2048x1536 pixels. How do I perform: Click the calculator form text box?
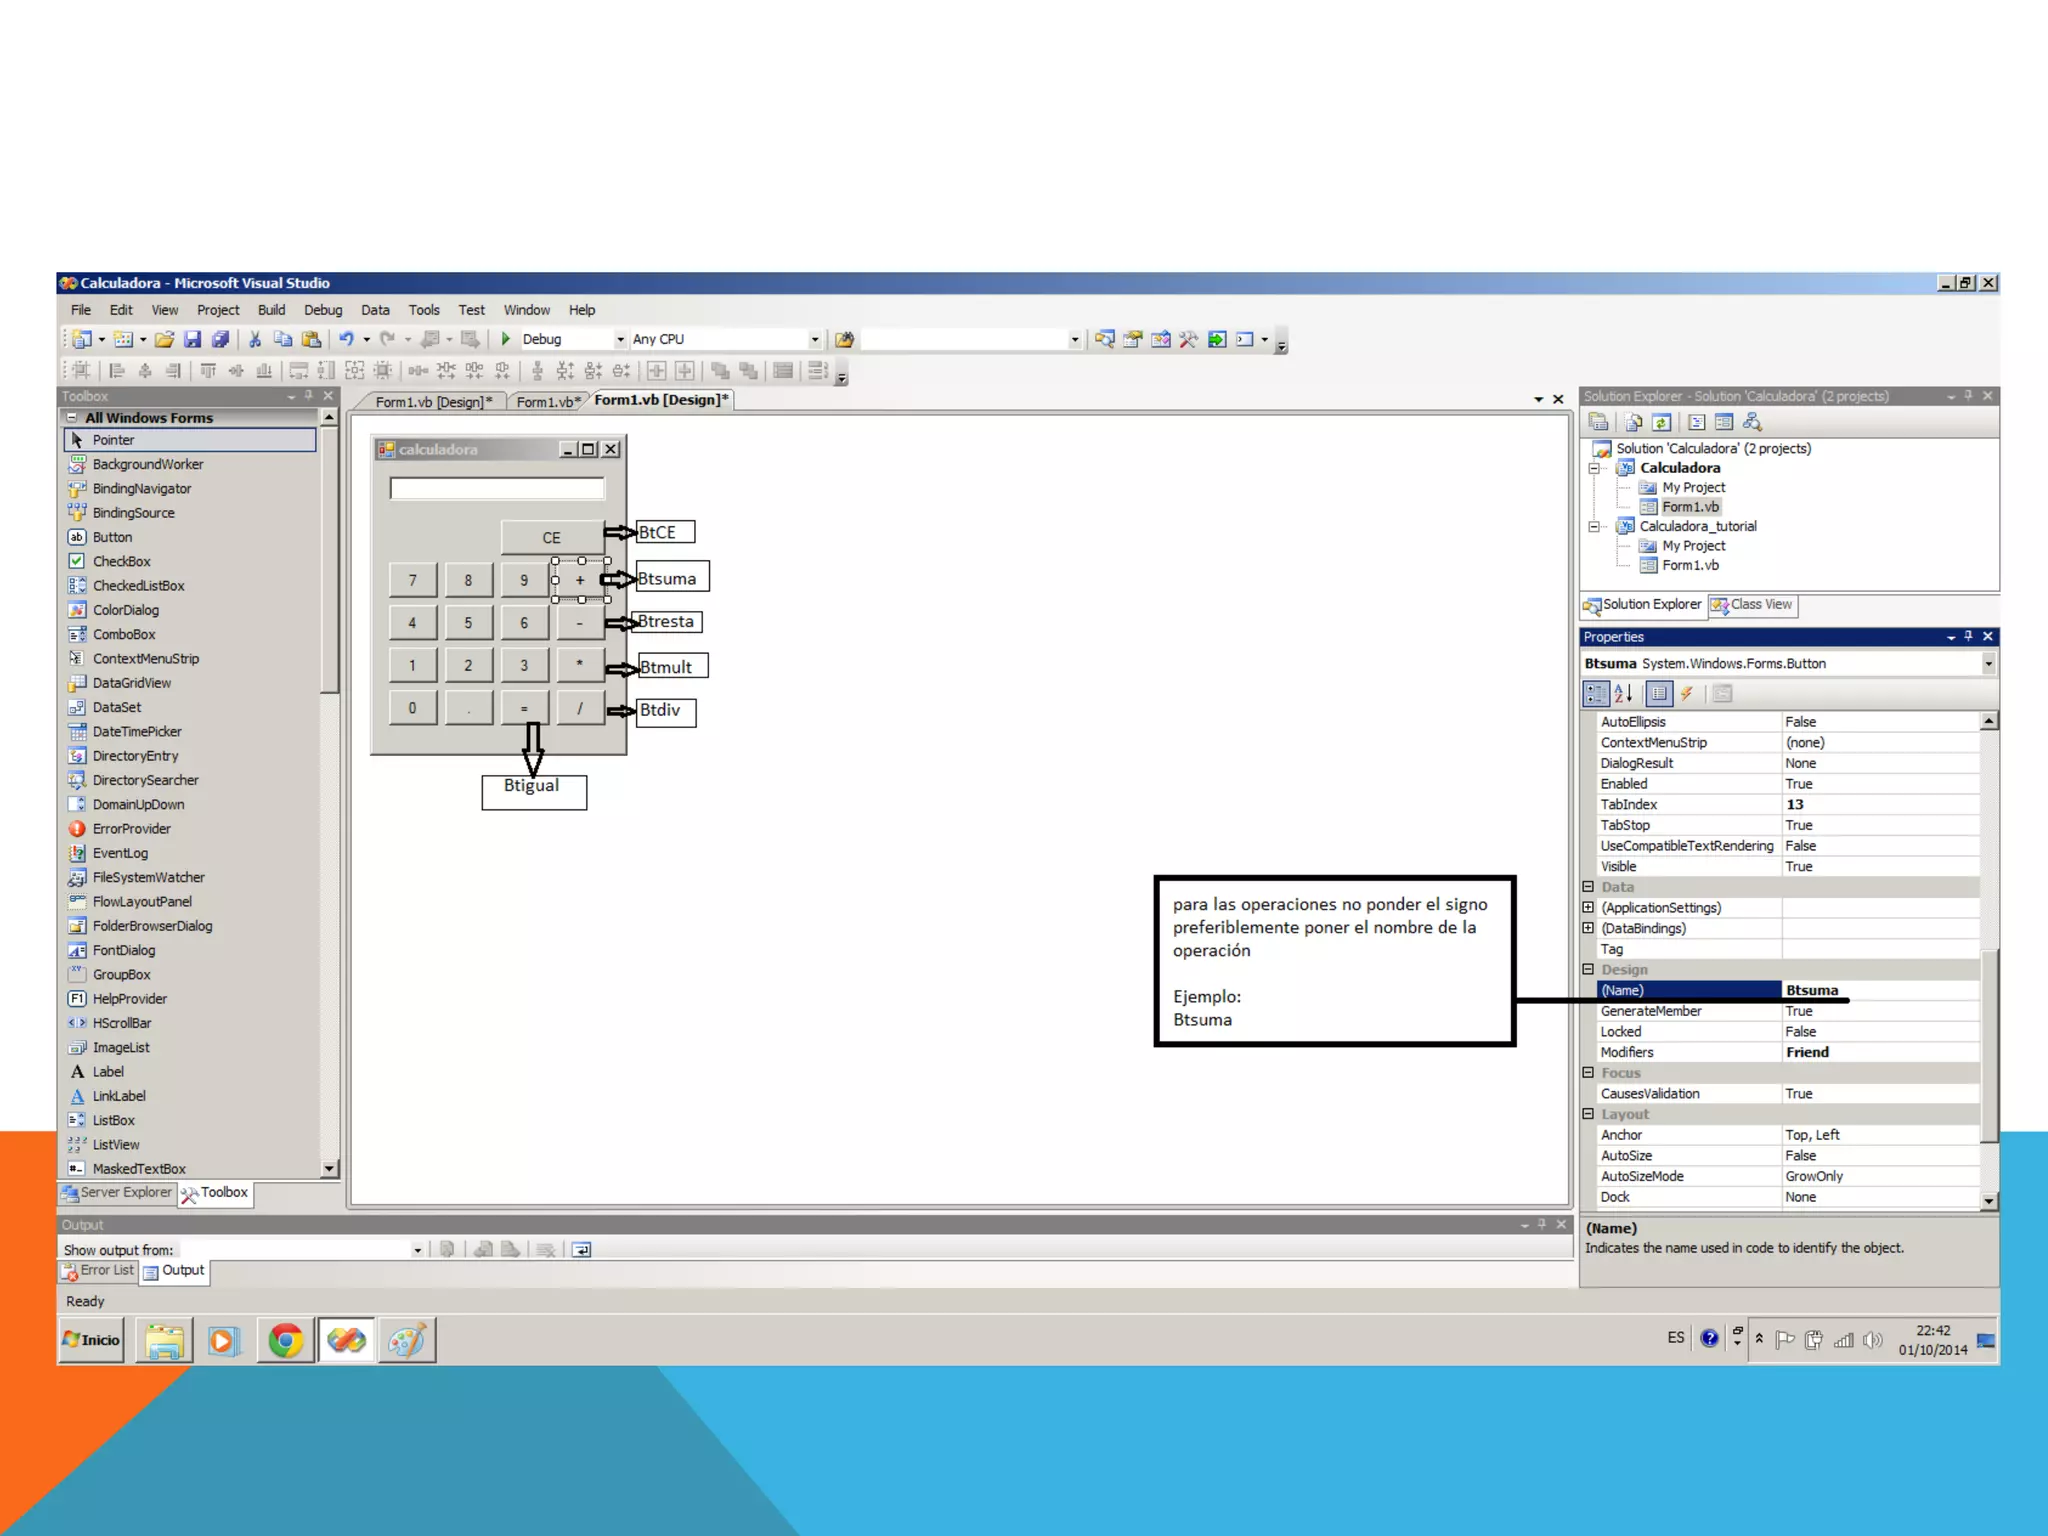coord(497,488)
